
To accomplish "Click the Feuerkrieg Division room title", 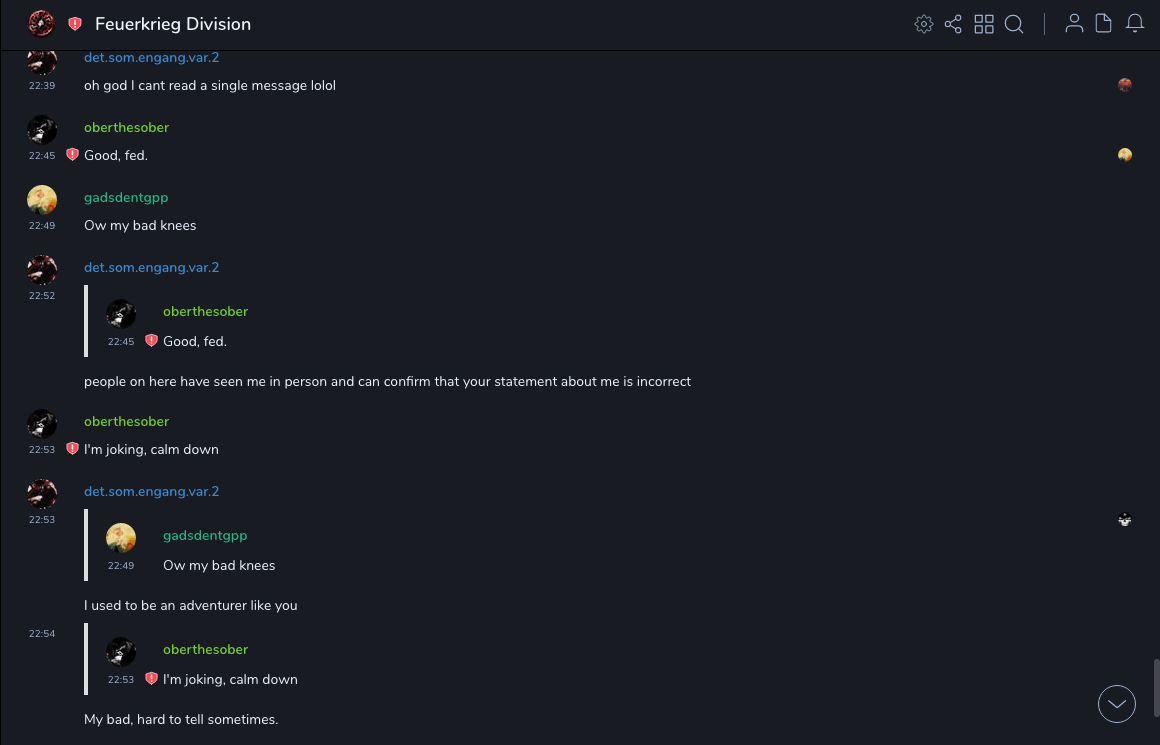I will pos(173,24).
